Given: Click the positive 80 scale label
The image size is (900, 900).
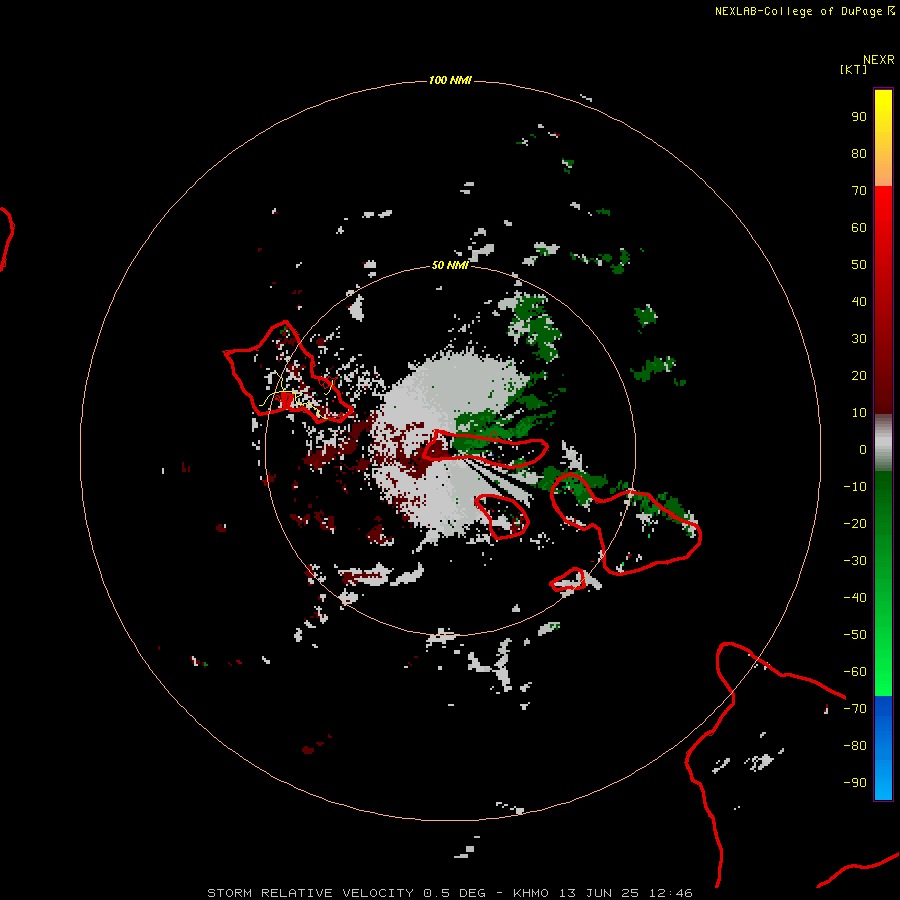Looking at the screenshot, I should coord(859,153).
